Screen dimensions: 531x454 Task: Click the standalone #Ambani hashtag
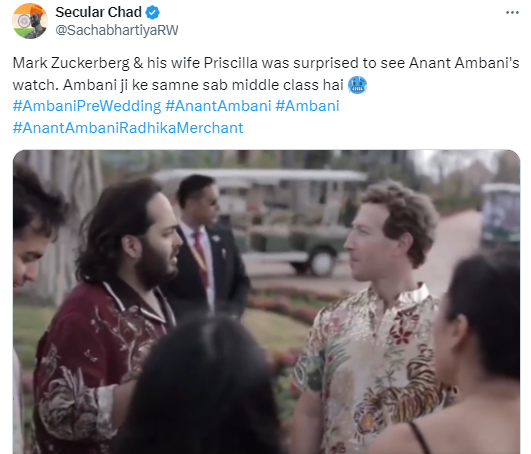307,106
